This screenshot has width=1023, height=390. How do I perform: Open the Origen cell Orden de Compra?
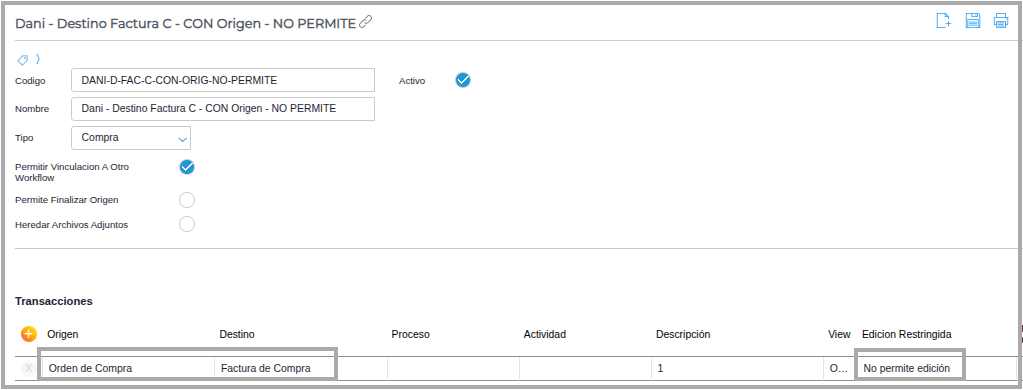(128, 368)
